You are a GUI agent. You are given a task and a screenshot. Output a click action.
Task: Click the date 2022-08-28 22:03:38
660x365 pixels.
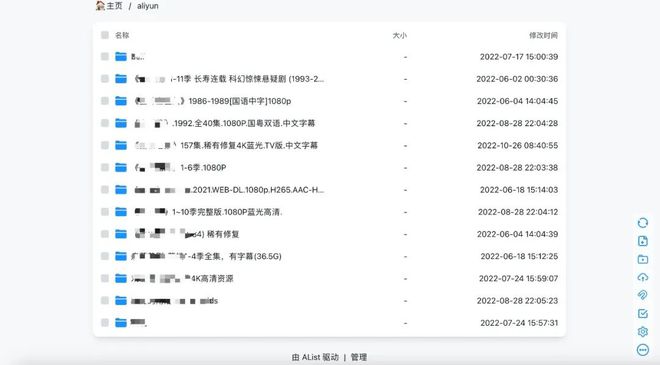(x=517, y=168)
